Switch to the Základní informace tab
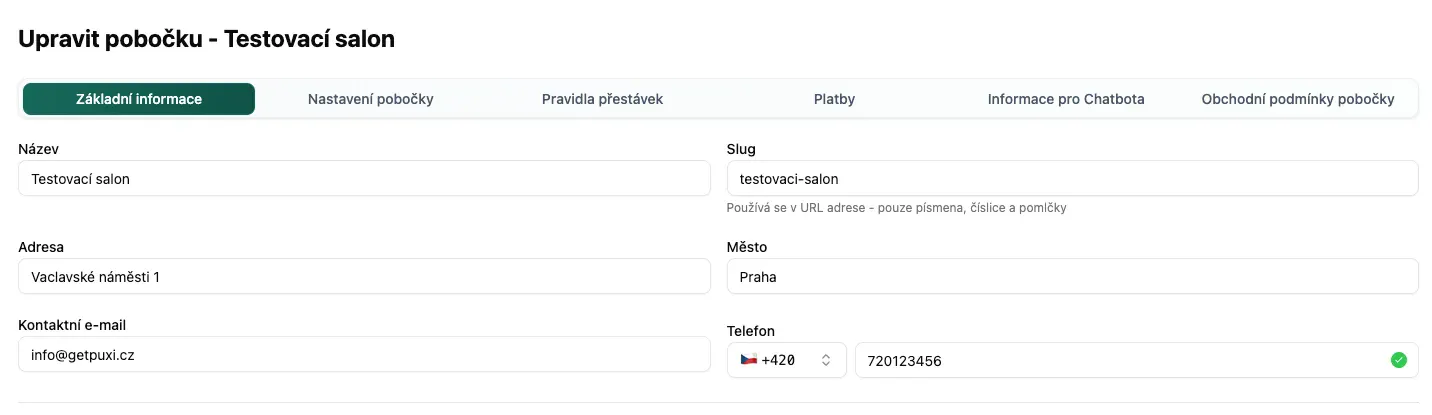The width and height of the screenshot is (1432, 415). coord(139,99)
